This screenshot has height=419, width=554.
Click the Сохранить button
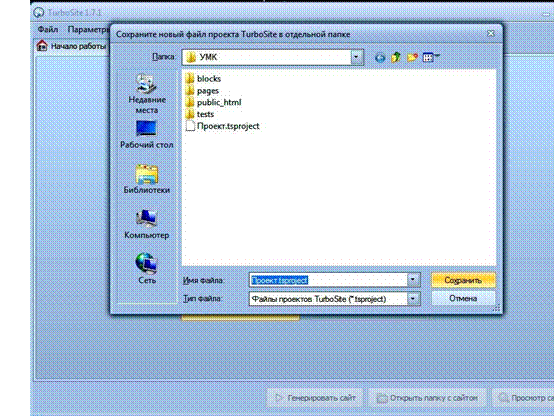(x=463, y=280)
